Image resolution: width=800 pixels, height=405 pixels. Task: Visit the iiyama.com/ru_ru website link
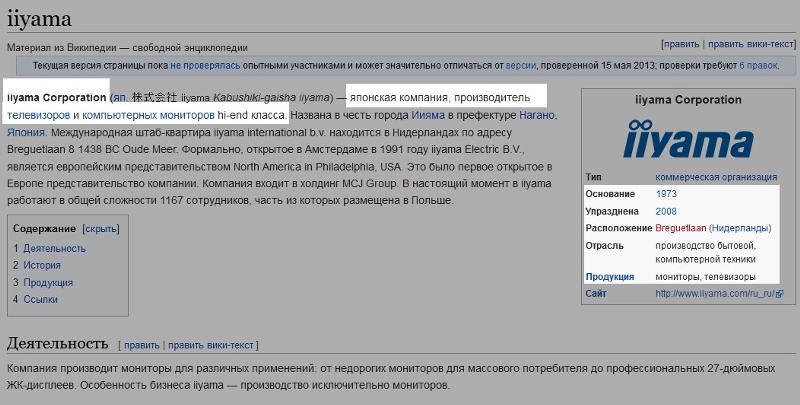(x=715, y=294)
